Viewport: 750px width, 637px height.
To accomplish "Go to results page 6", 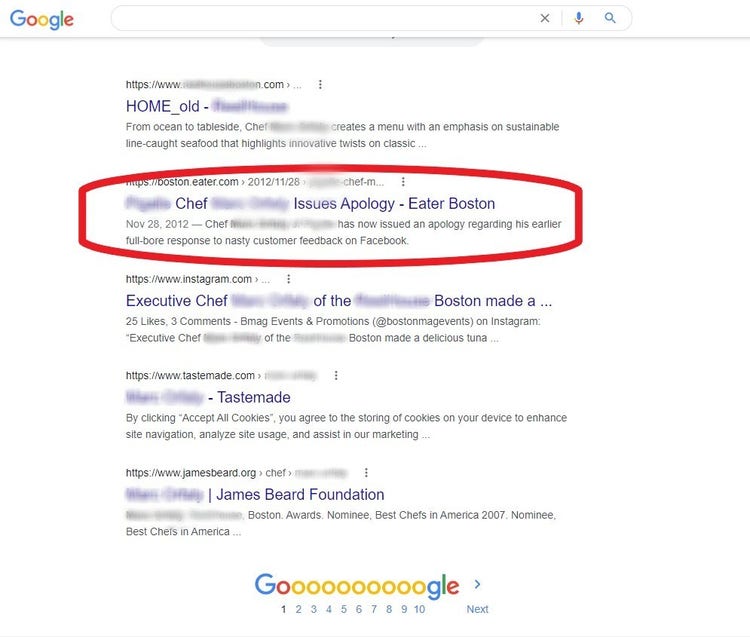I will [x=359, y=609].
